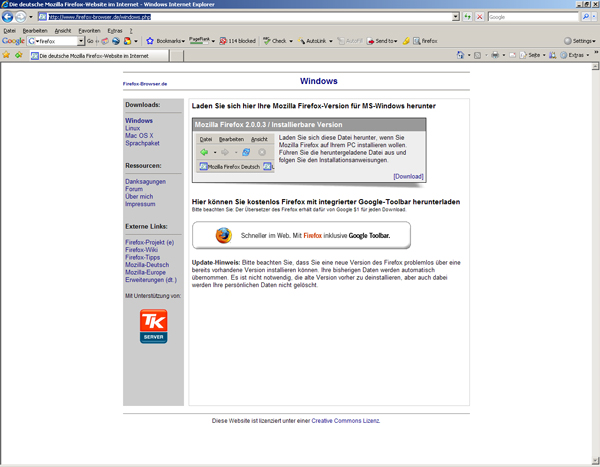Open the AutoLink dropdown arrow
600x467 pixels.
331,41
